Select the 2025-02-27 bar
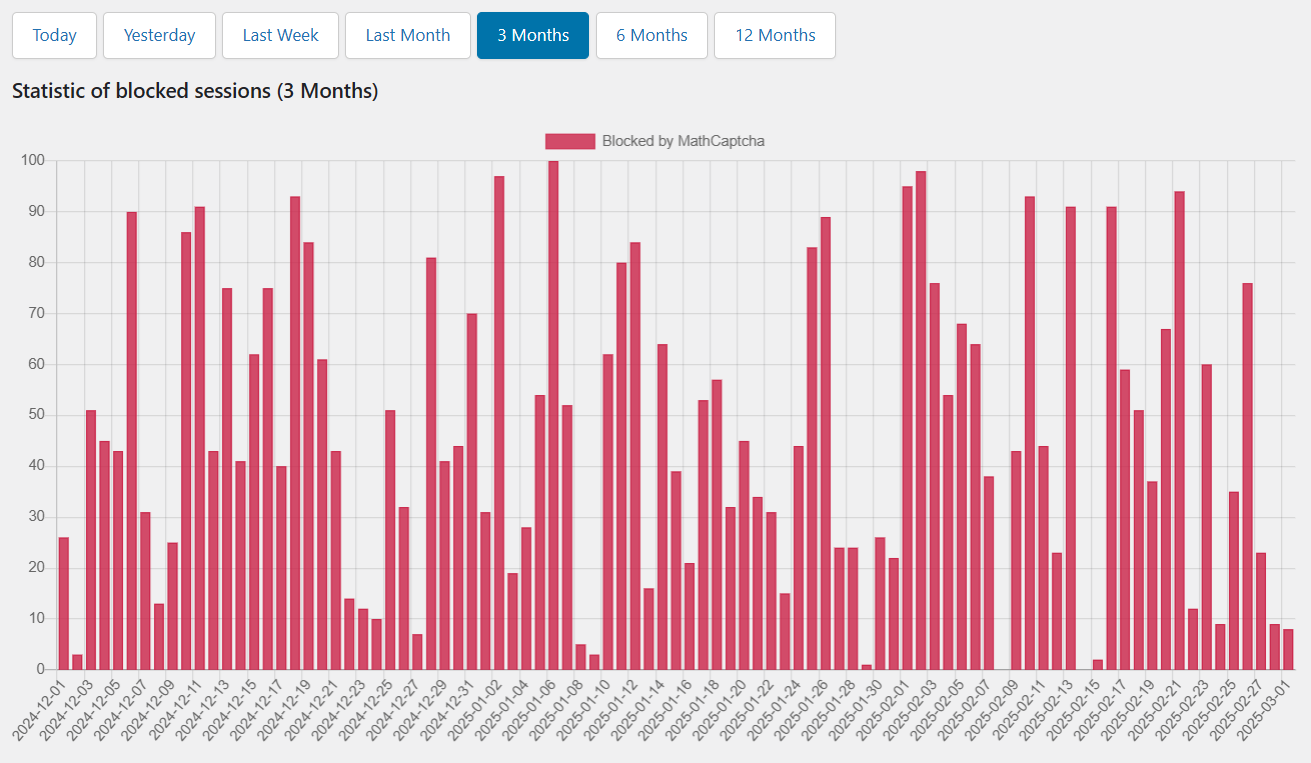1311x763 pixels. [x=1261, y=611]
